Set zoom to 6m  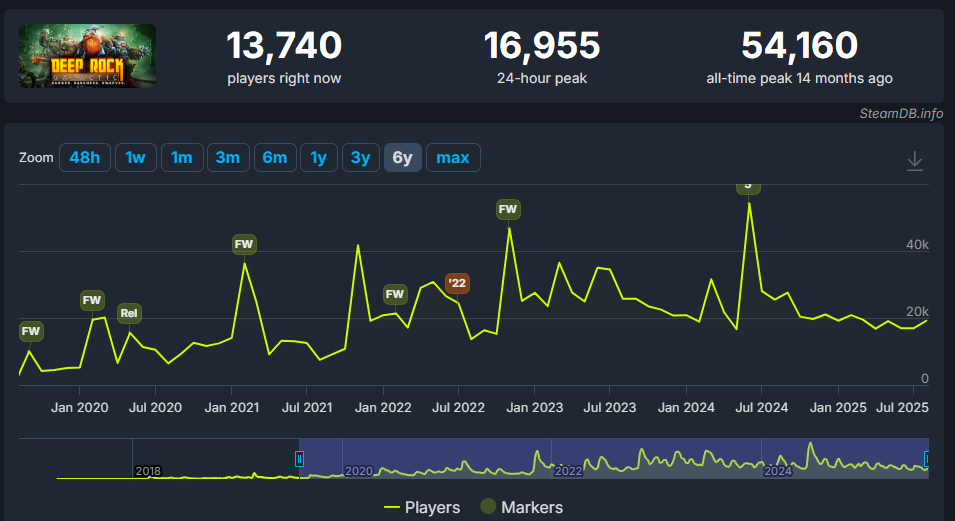point(275,158)
